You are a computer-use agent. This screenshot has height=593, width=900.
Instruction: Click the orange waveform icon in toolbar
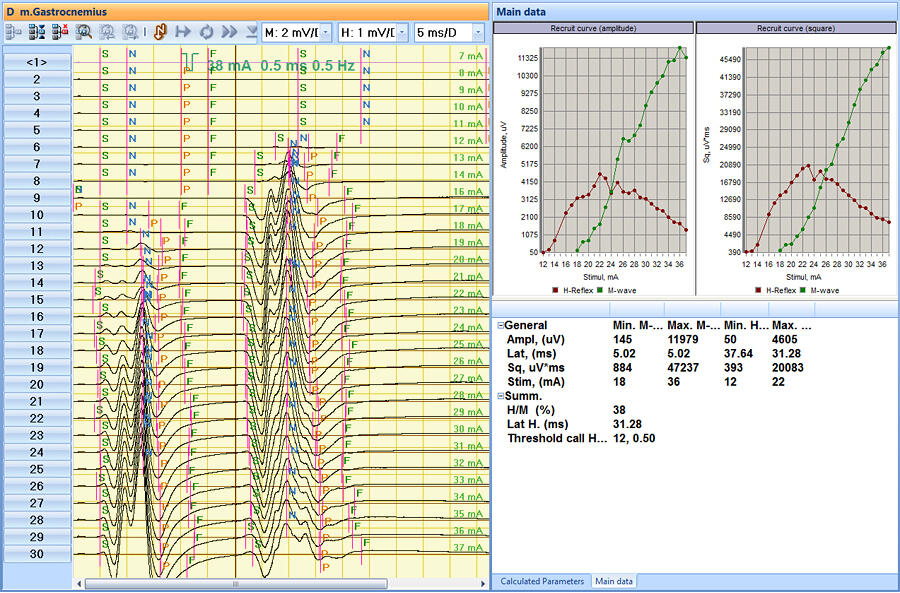pyautogui.click(x=159, y=32)
